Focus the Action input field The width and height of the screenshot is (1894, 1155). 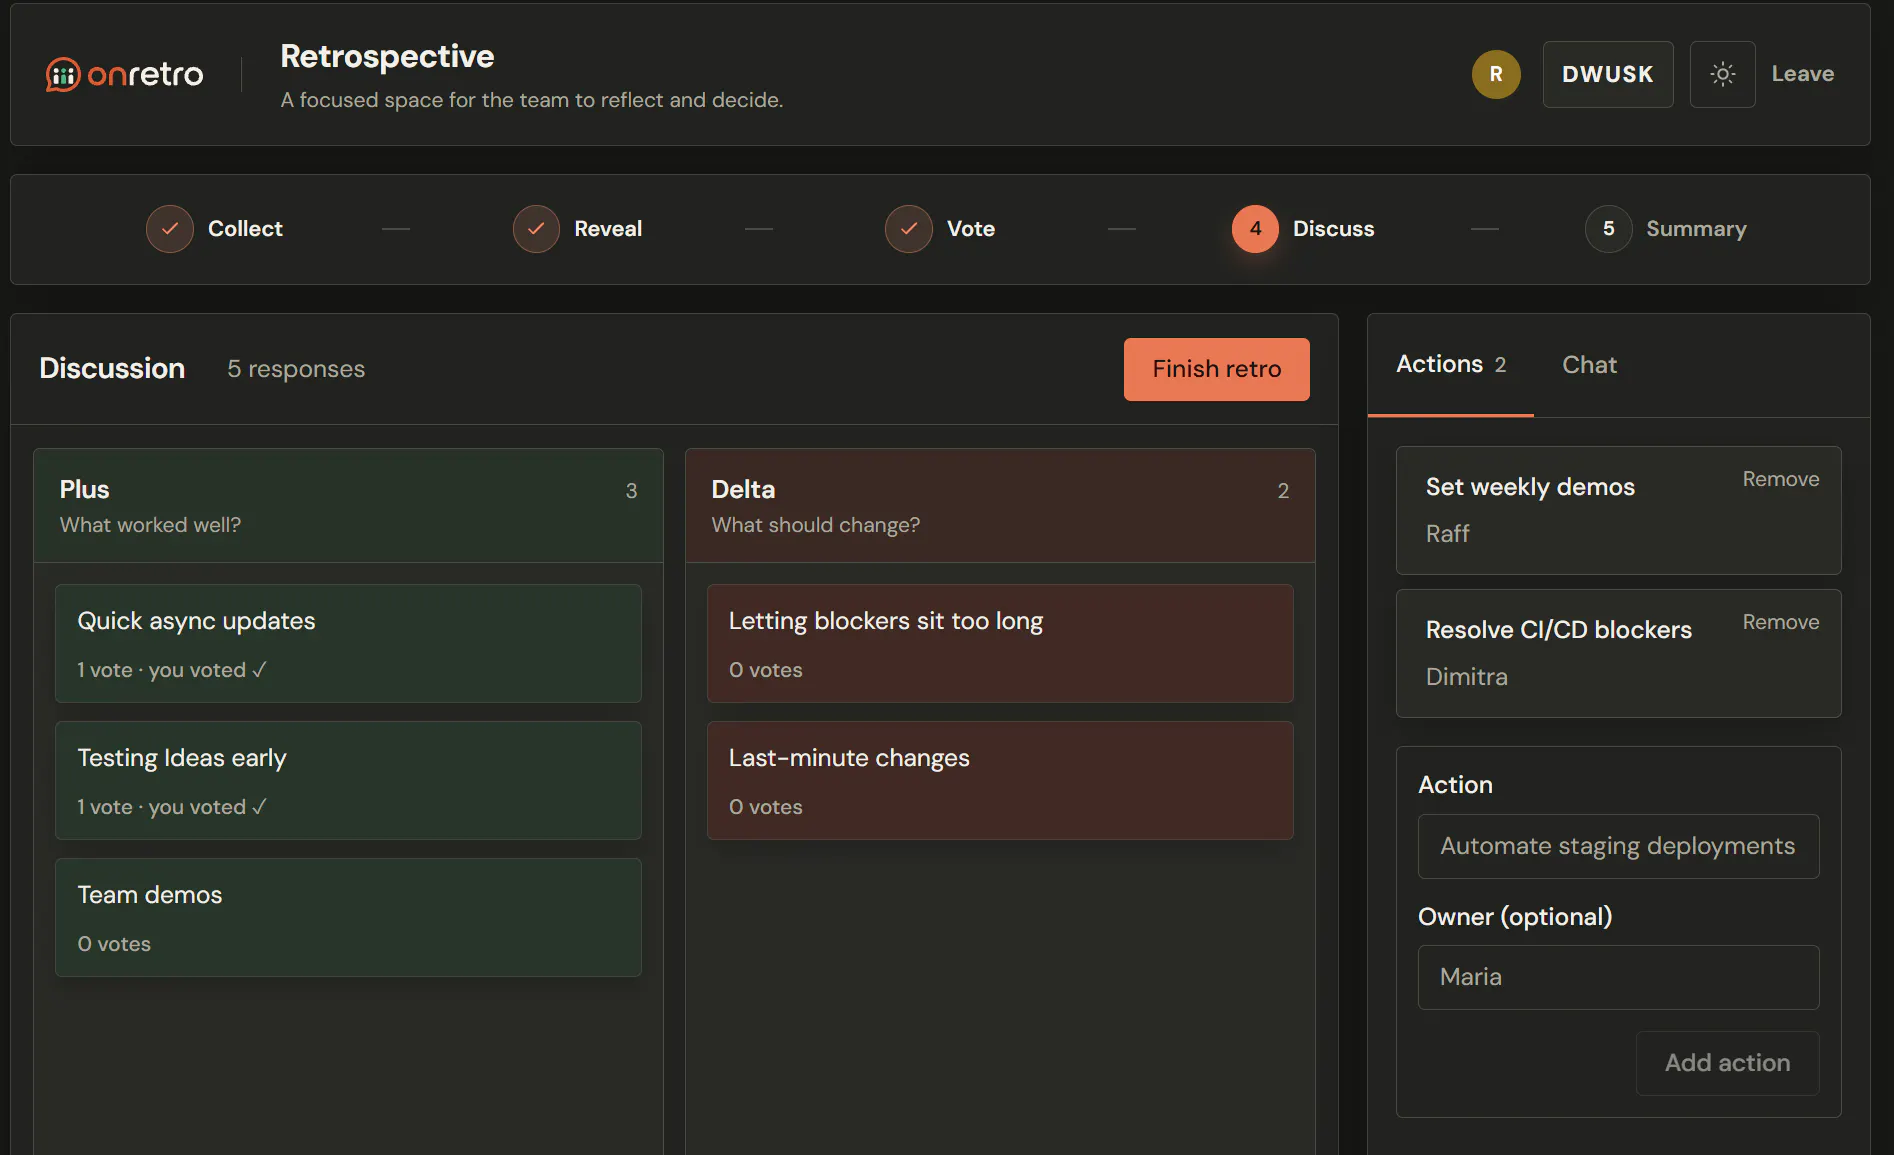pyautogui.click(x=1618, y=846)
